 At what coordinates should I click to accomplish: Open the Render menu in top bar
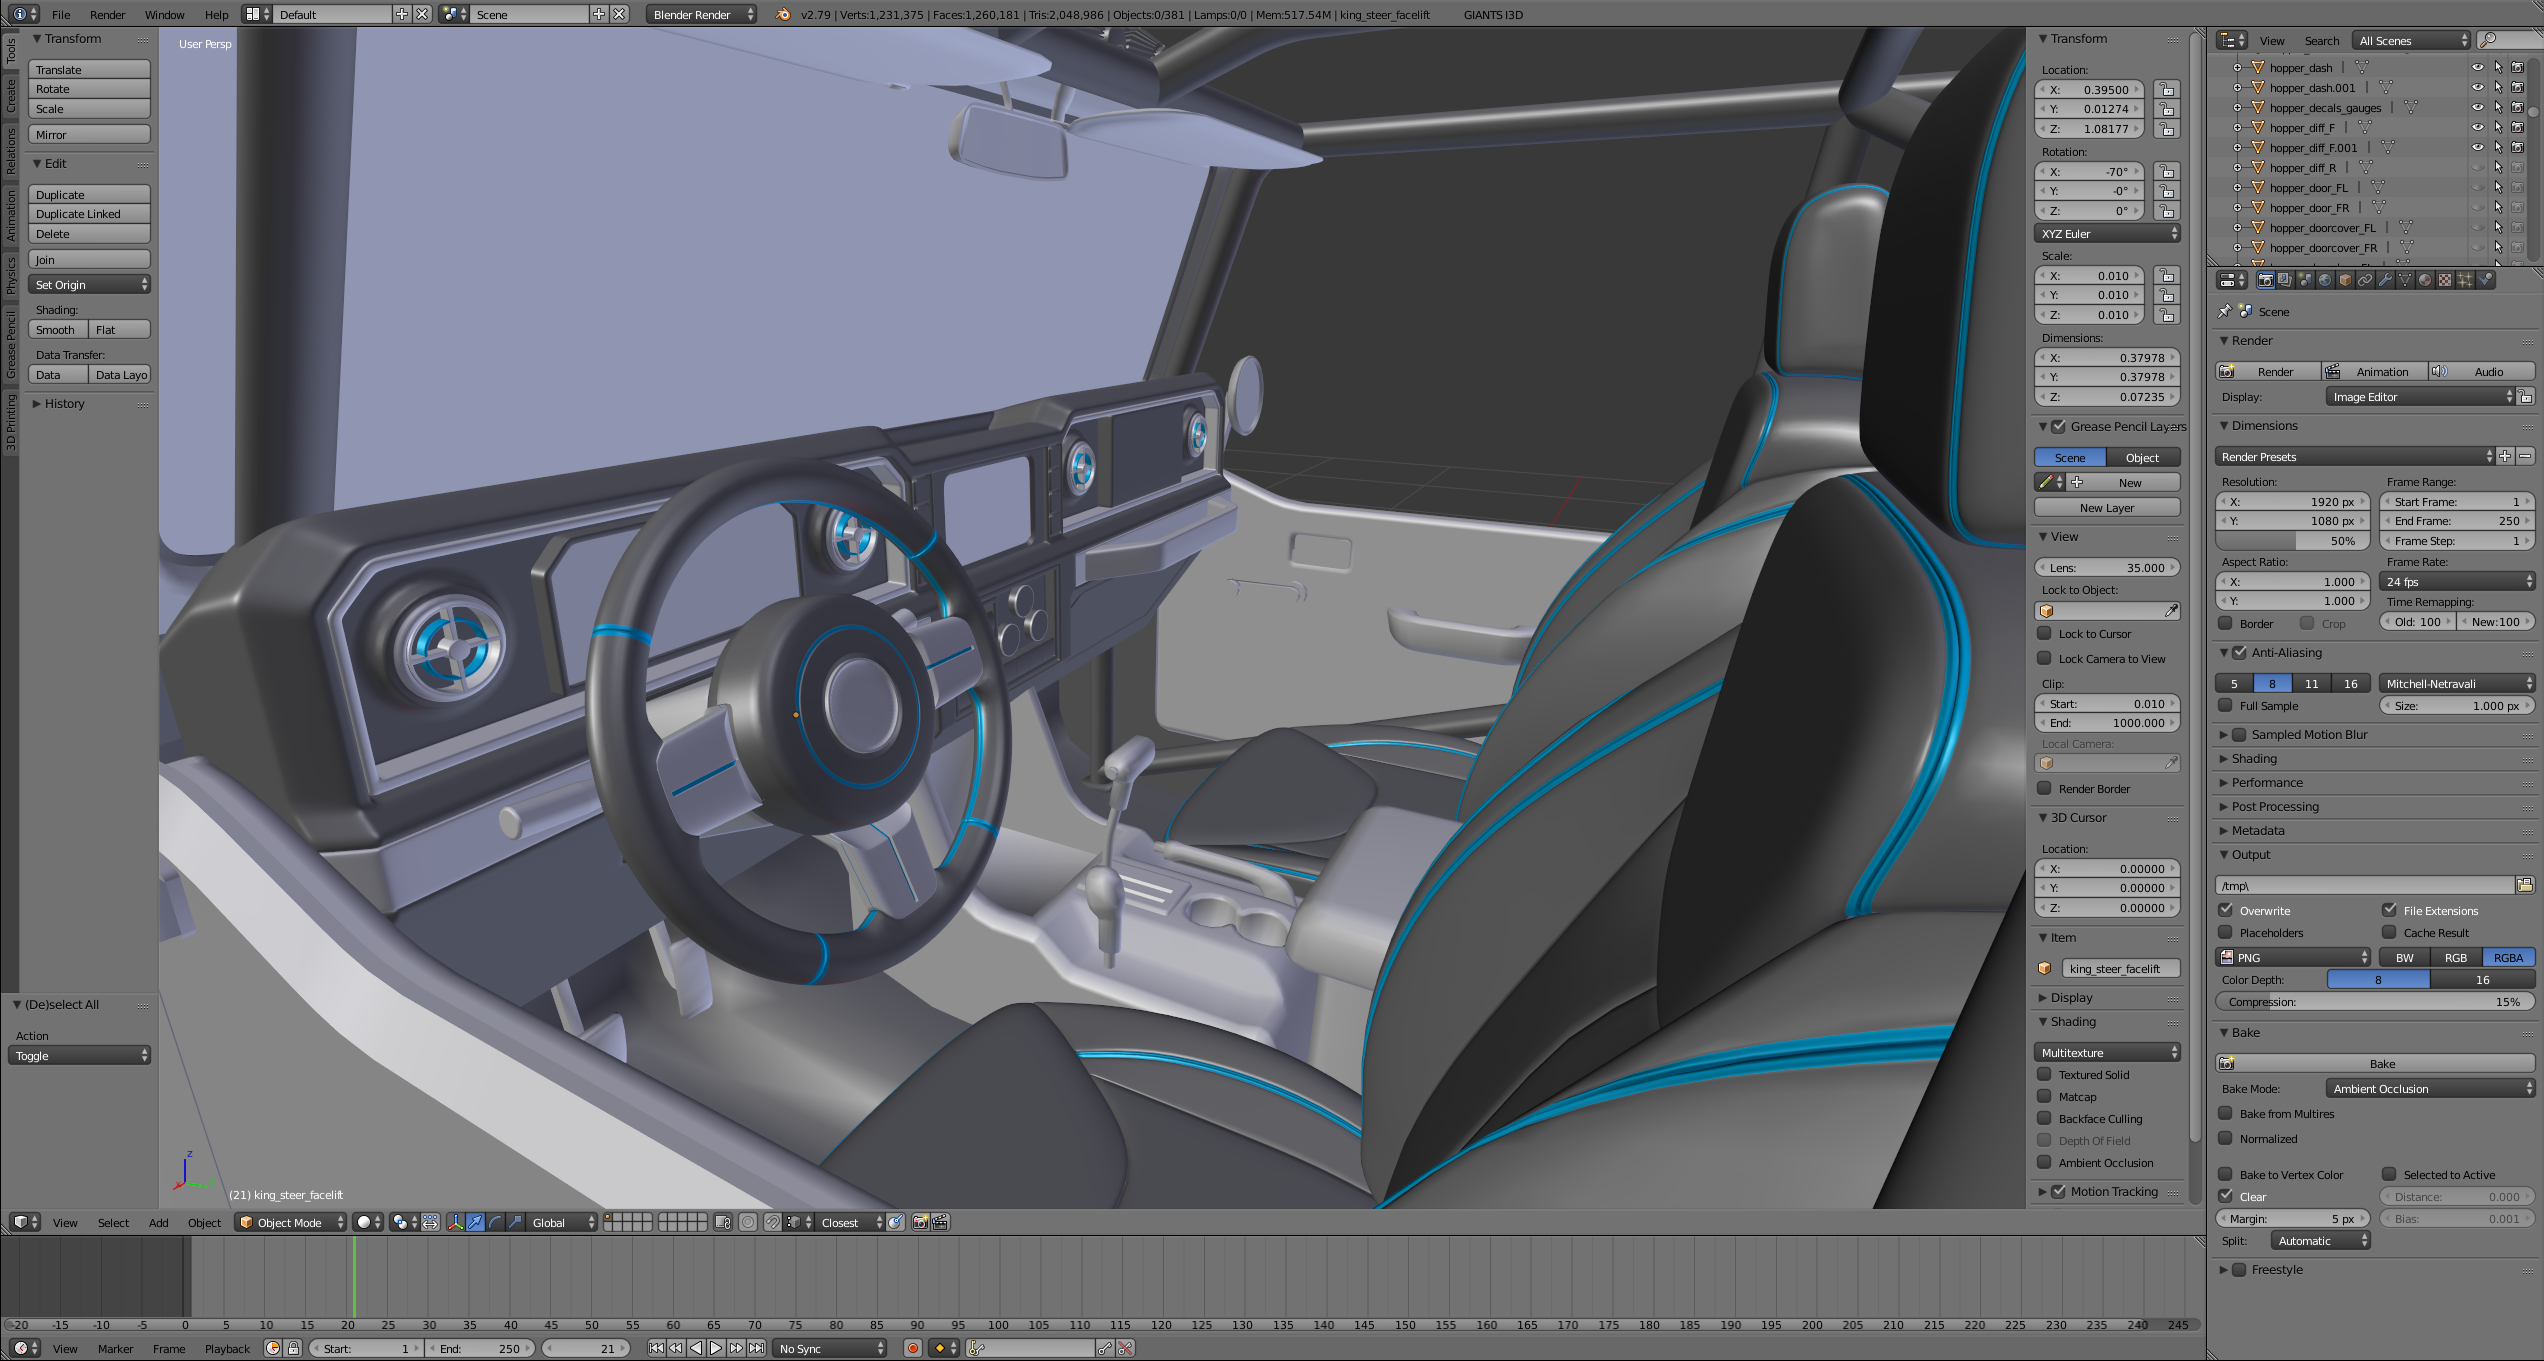pos(107,14)
